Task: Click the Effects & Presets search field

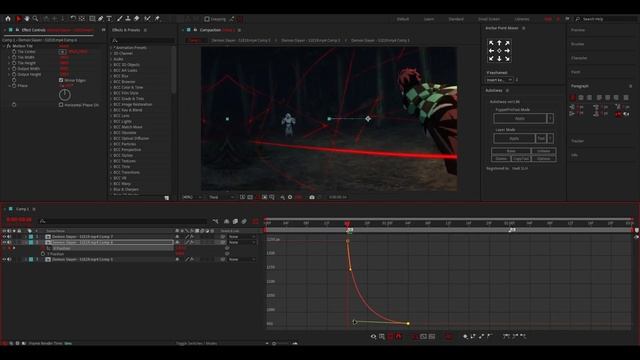Action: point(143,40)
